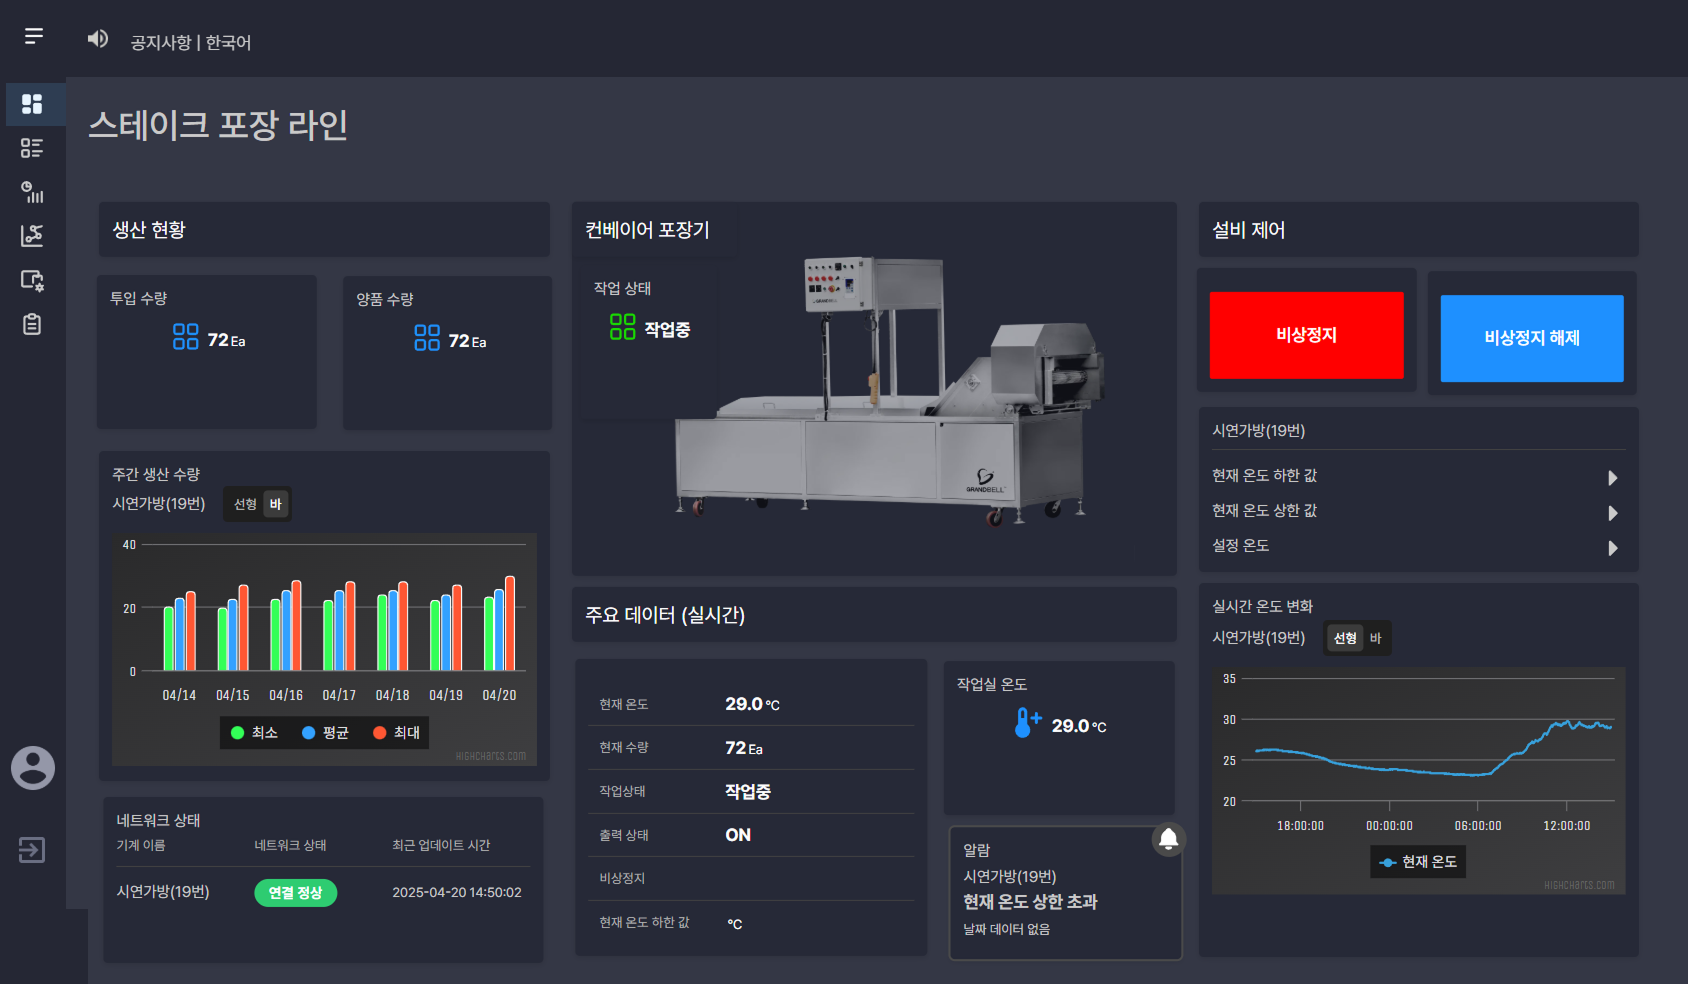Toggle 현재 온도 legend series
Screen dimensions: 1688x984
tap(1418, 862)
